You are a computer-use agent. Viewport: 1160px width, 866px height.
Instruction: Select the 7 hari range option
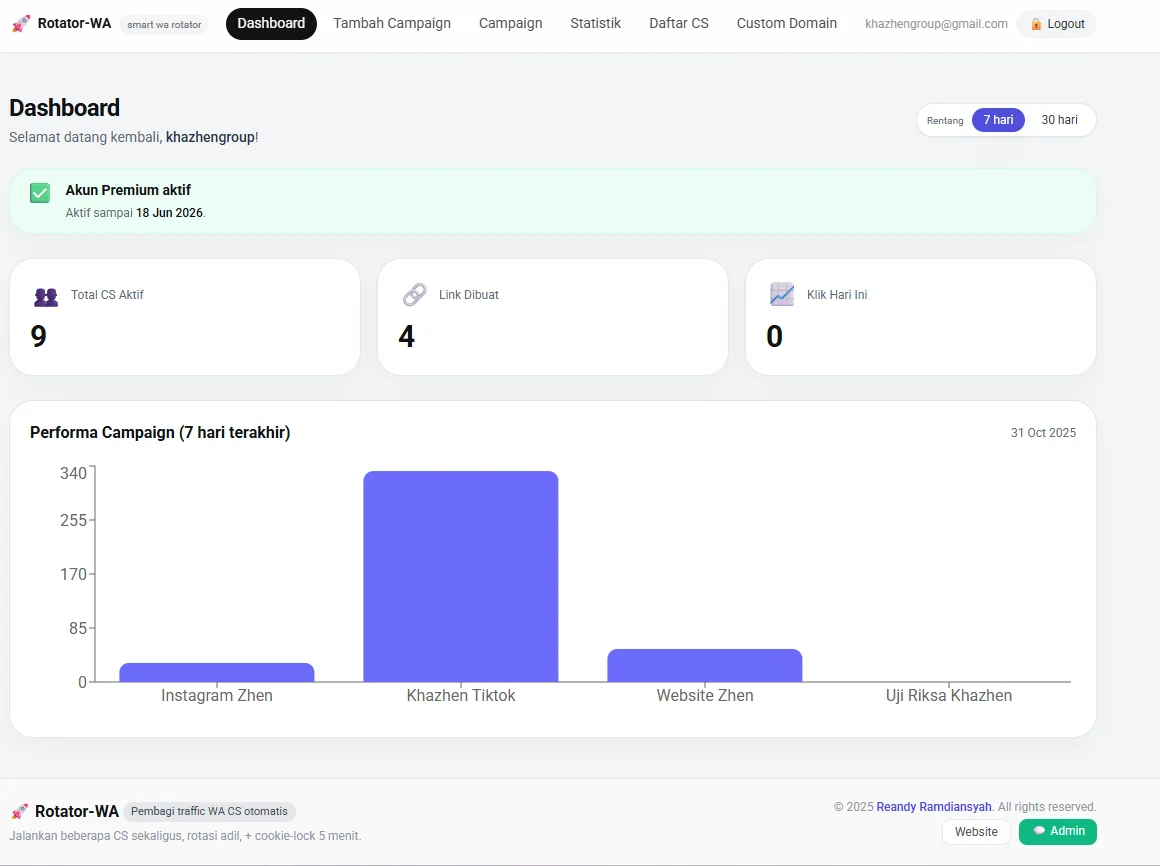(998, 119)
